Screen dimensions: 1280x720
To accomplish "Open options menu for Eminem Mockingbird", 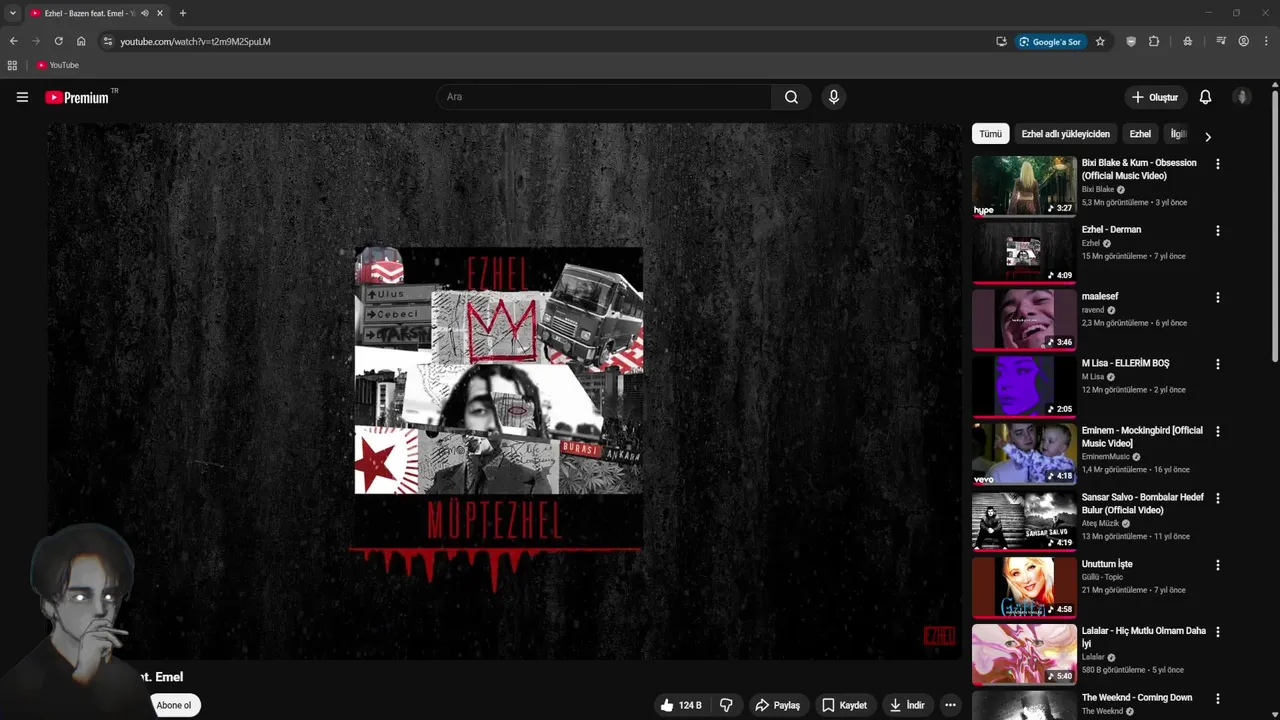I will (x=1217, y=432).
